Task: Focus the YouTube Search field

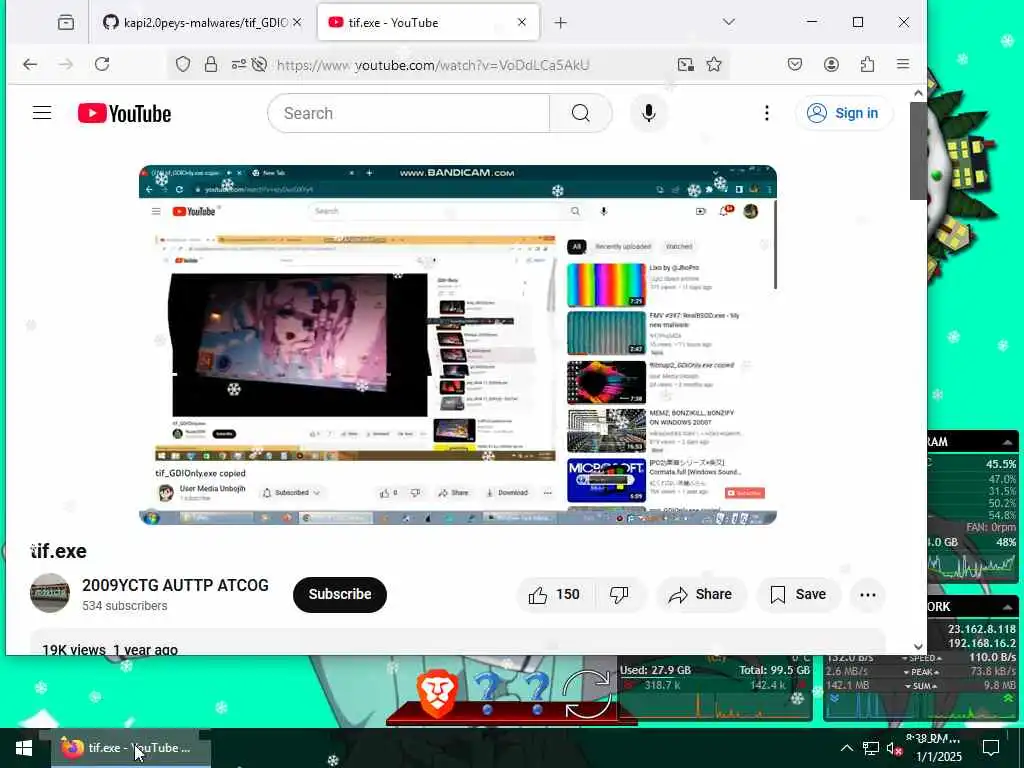Action: click(409, 113)
